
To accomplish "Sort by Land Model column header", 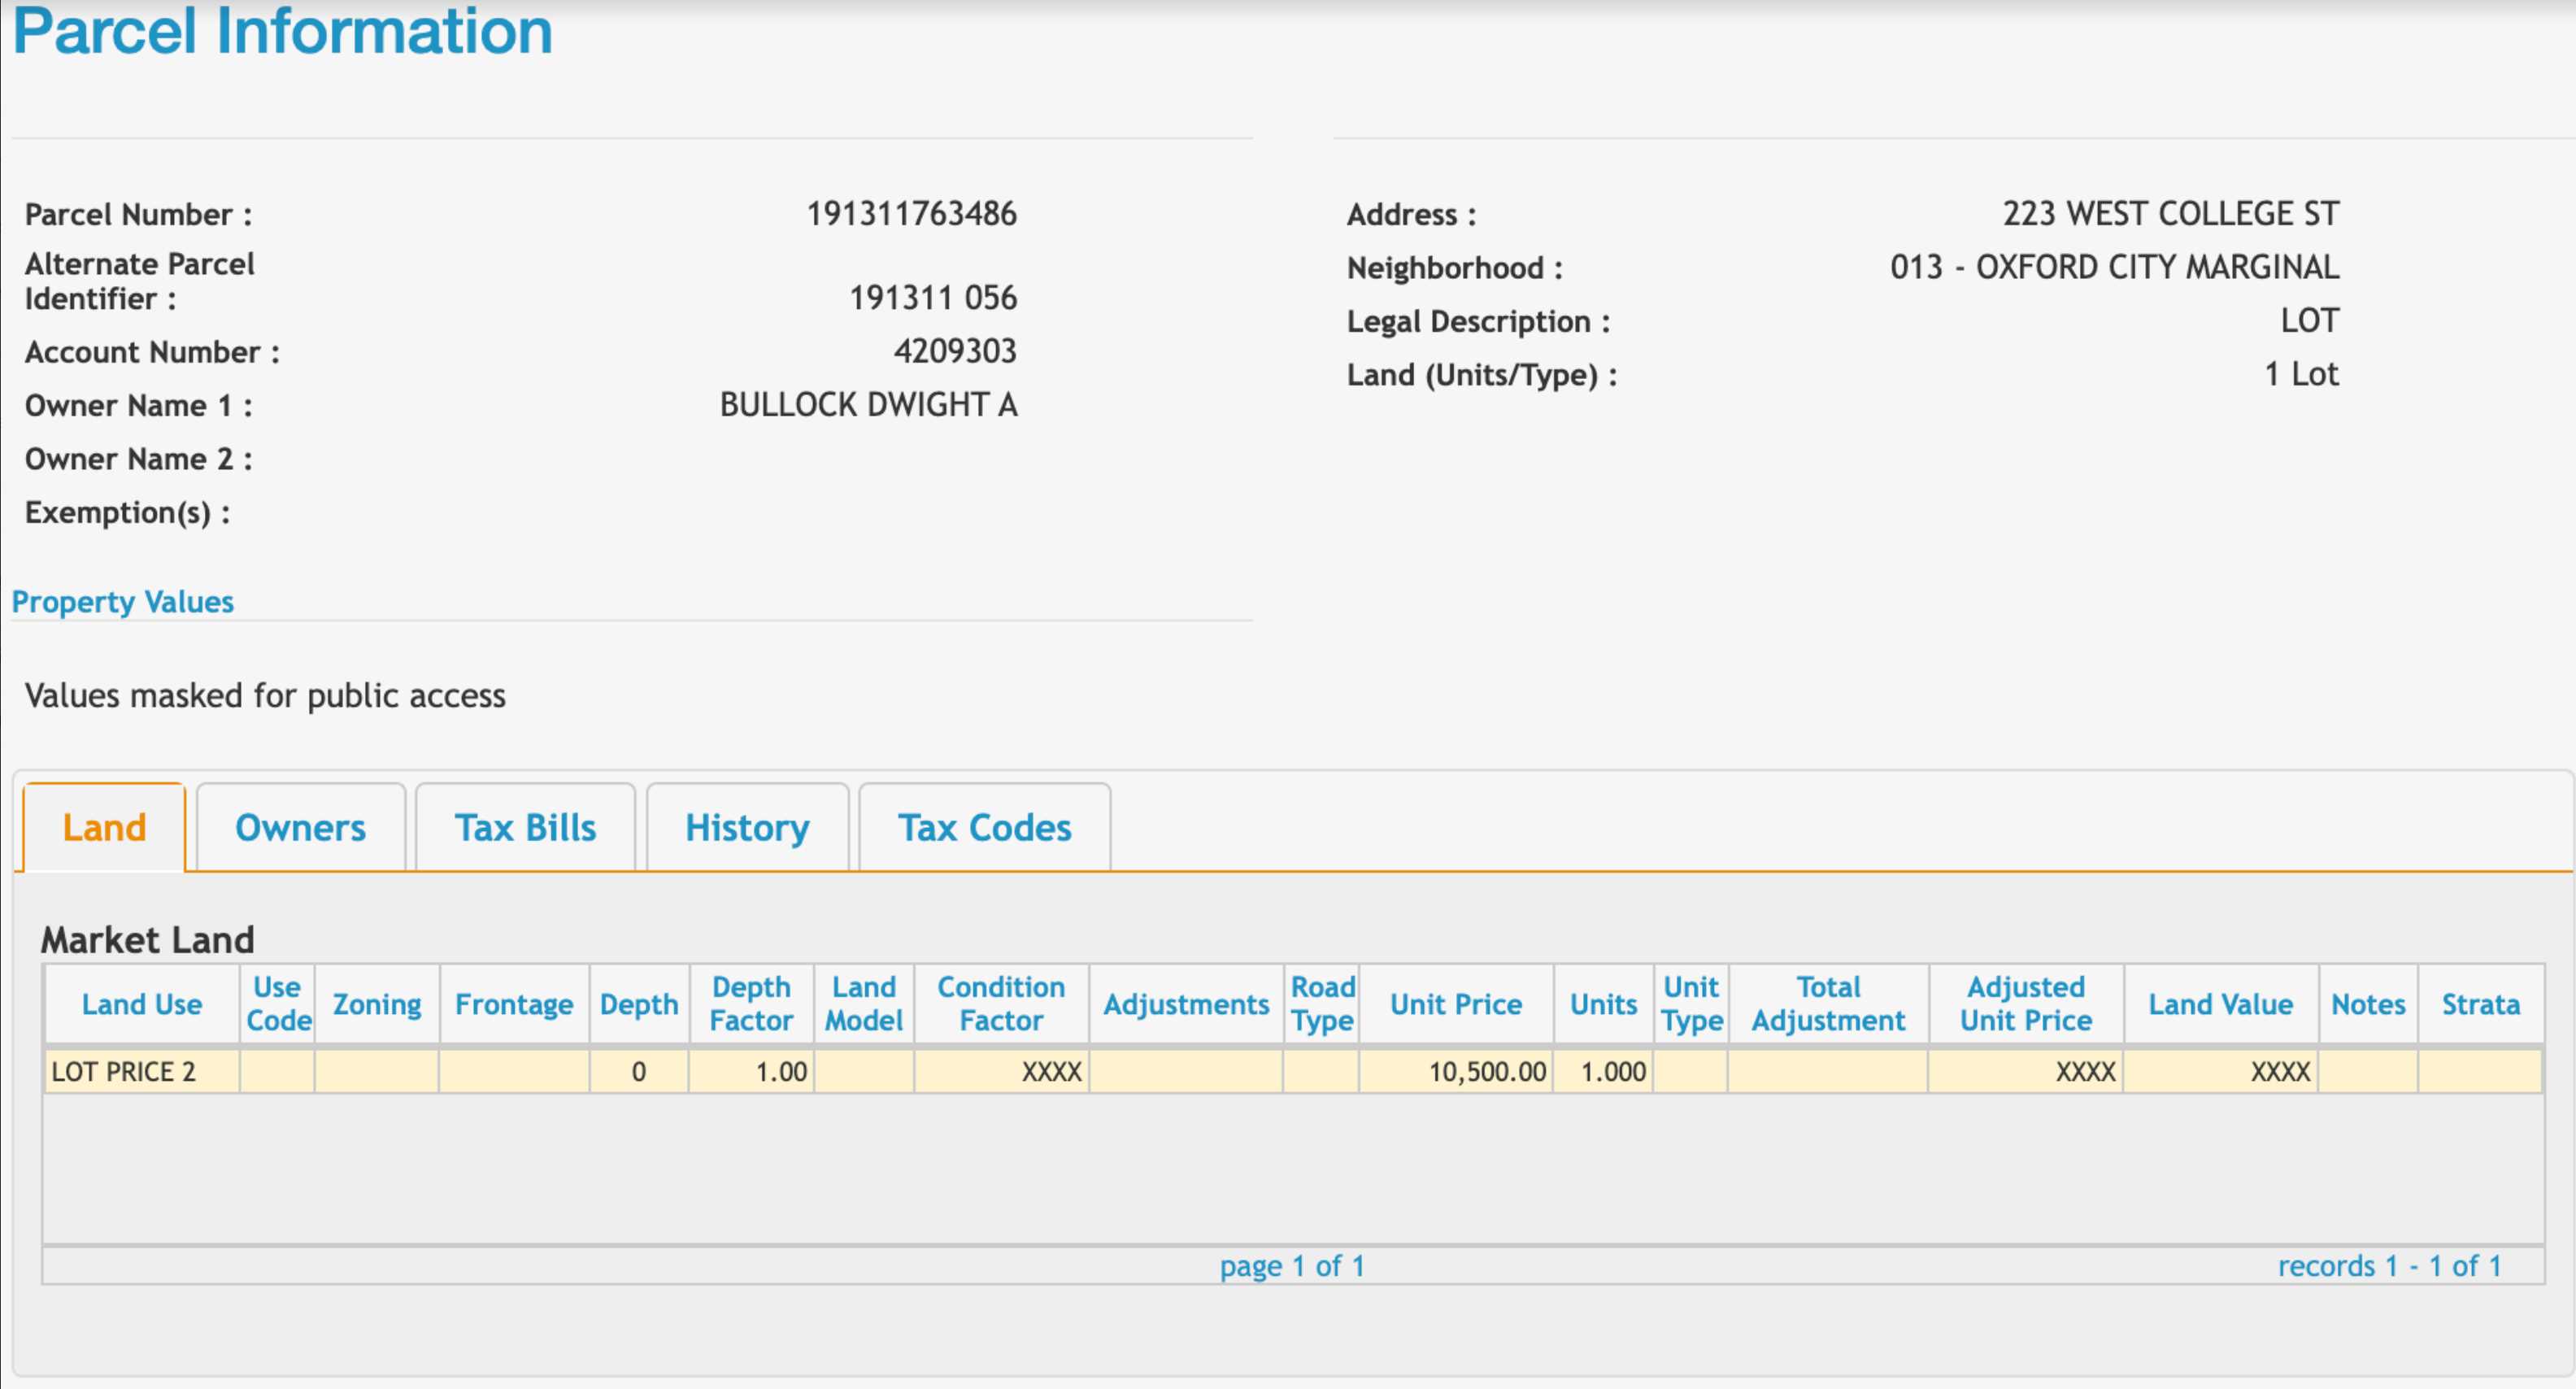I will (x=864, y=1004).
